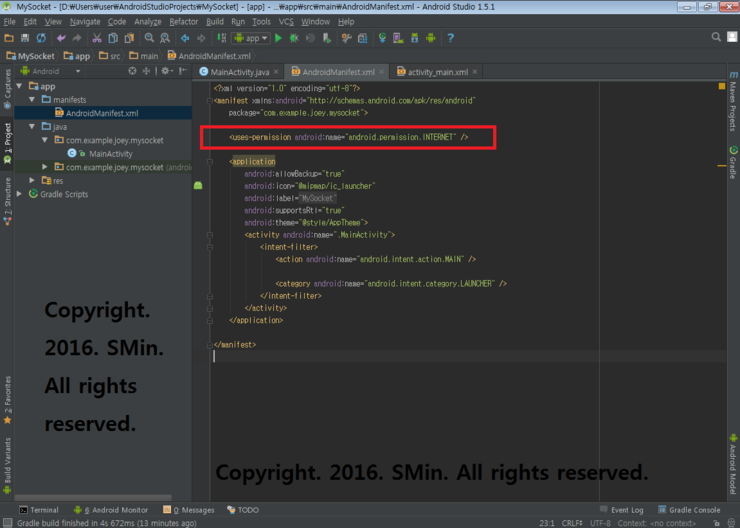
Task: Open the Event Log
Action: coord(622,510)
